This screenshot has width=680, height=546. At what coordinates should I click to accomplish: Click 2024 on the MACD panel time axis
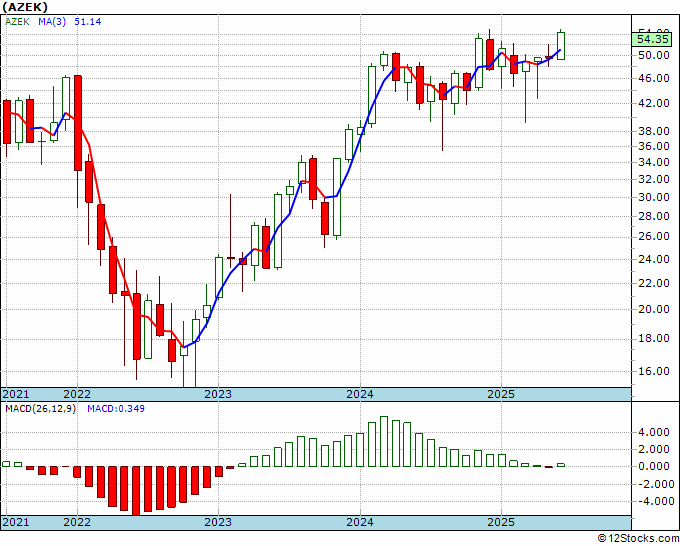click(x=360, y=522)
